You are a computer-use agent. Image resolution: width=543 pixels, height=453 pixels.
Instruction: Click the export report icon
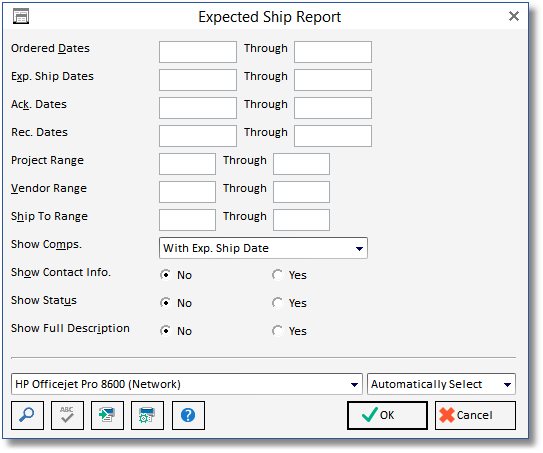coord(107,415)
